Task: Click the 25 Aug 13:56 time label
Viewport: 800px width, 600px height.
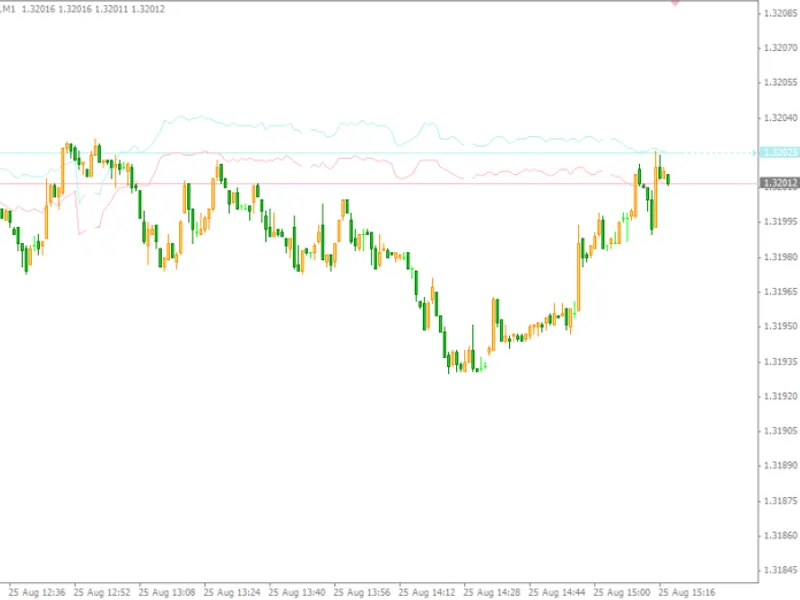Action: 362,592
